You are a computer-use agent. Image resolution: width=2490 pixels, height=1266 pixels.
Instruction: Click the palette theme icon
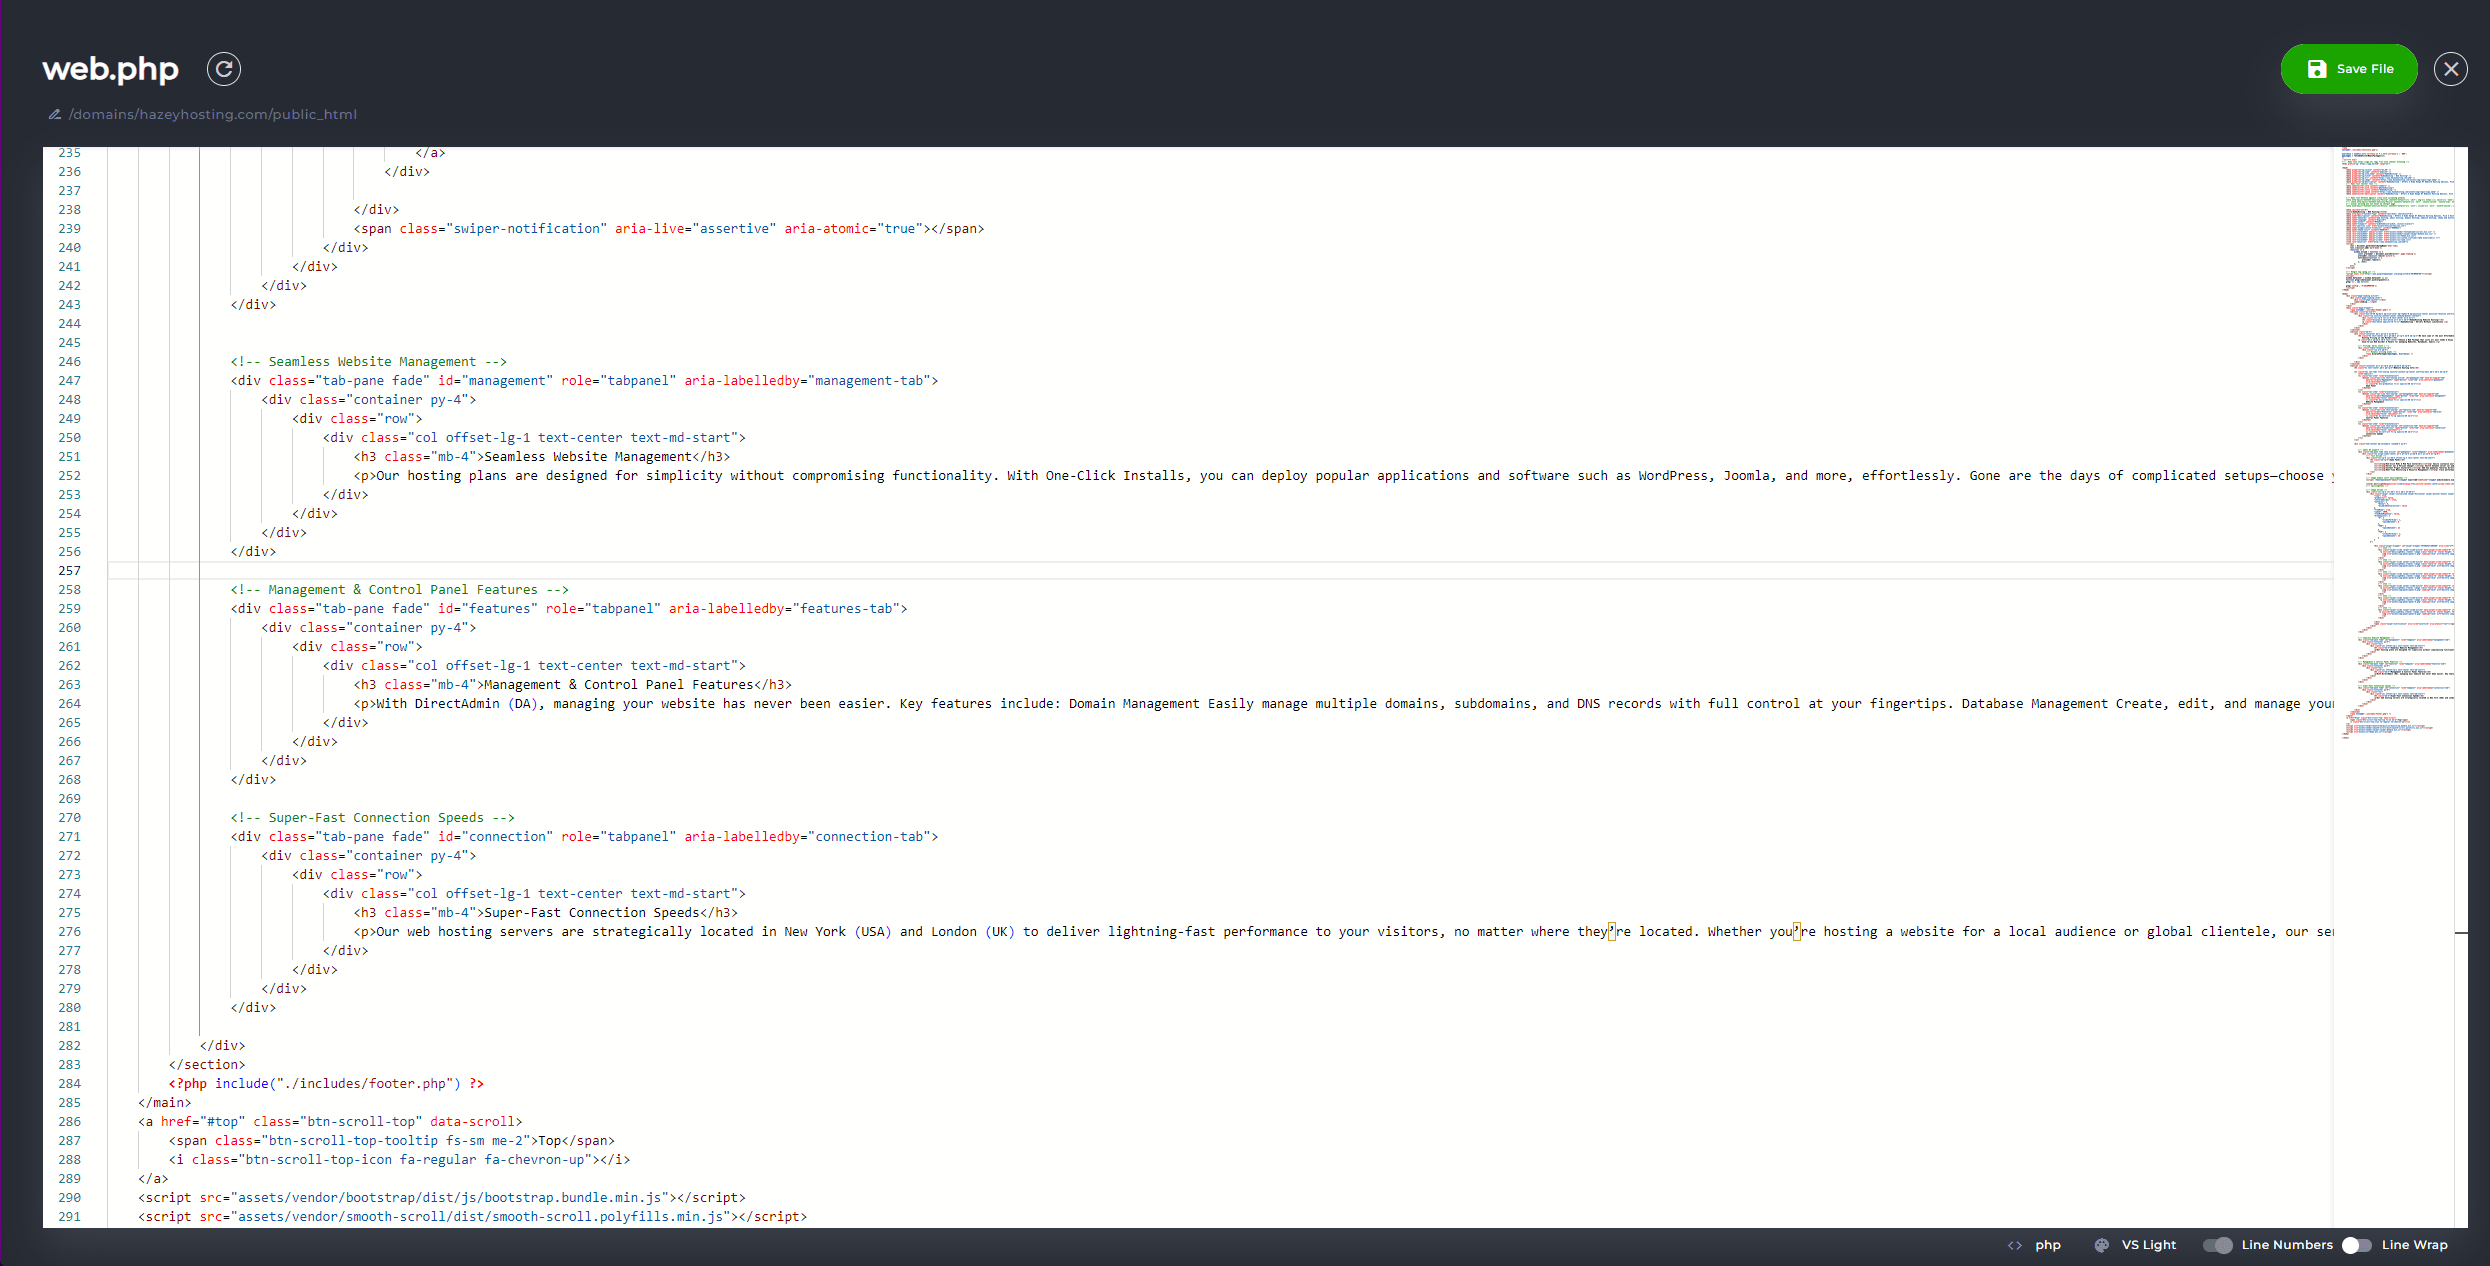pyautogui.click(x=2102, y=1245)
